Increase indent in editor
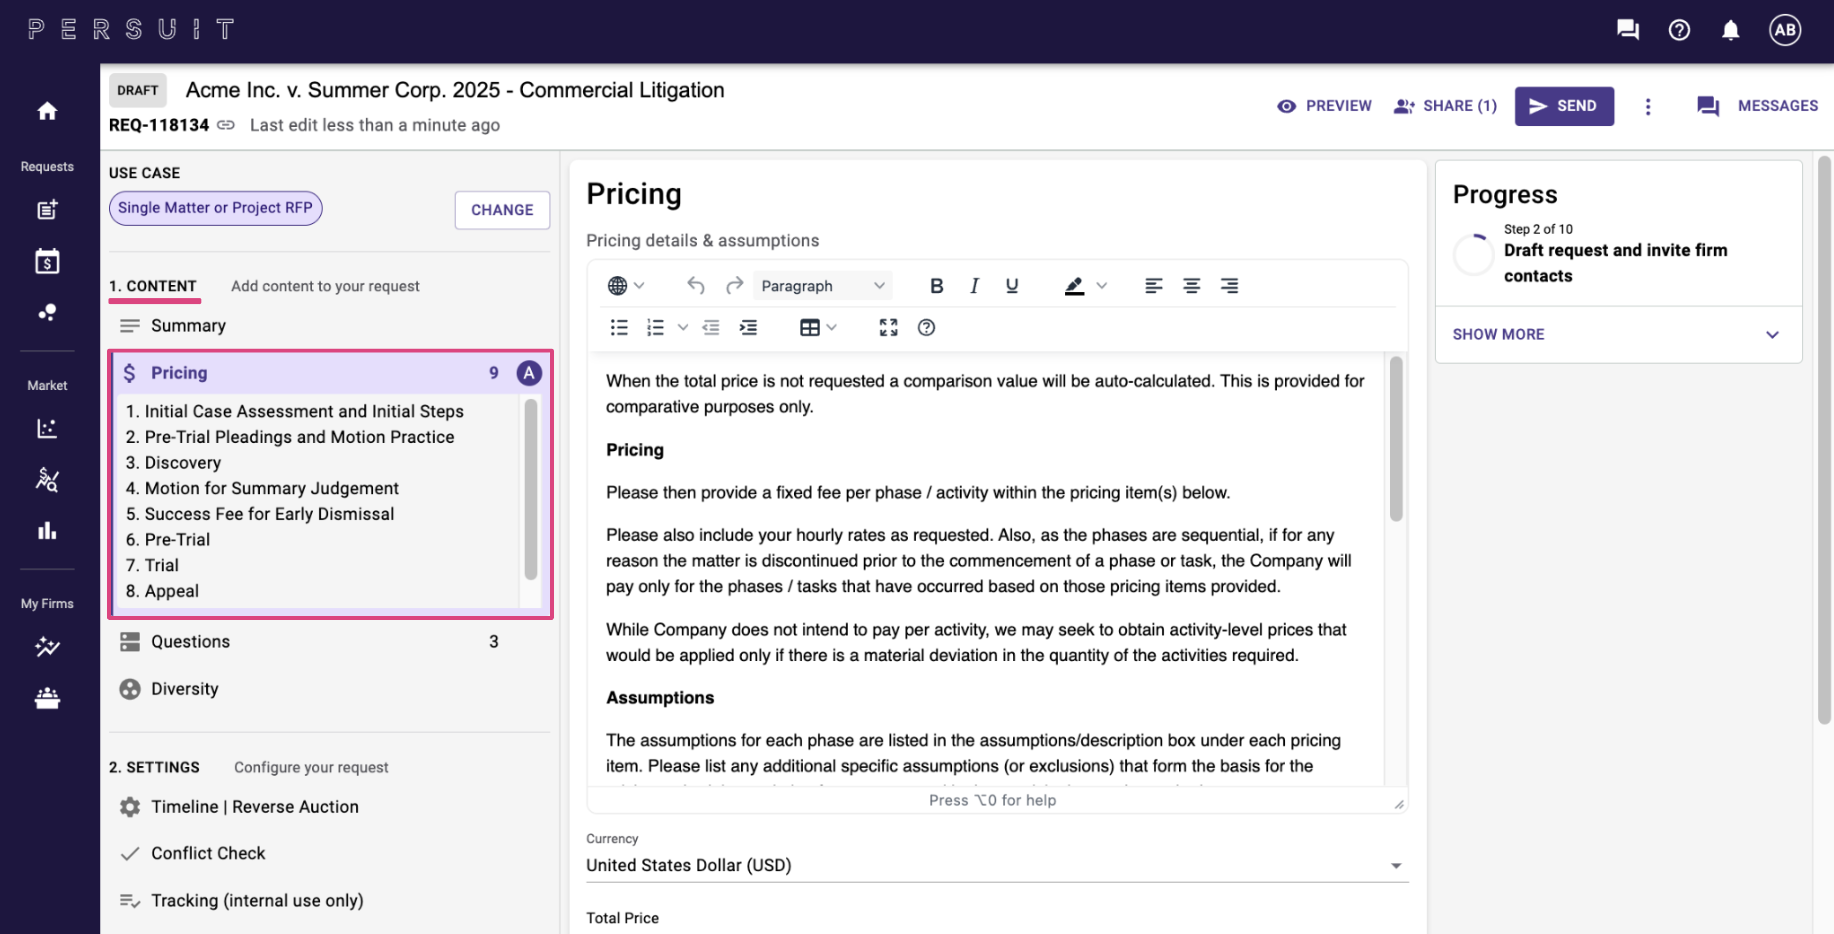1834x934 pixels. click(748, 328)
